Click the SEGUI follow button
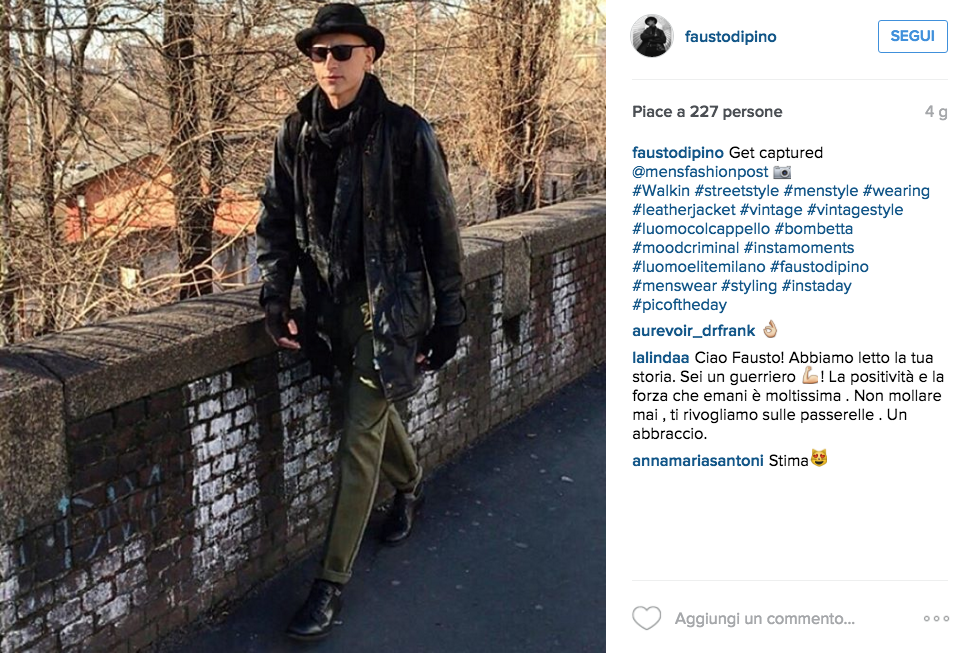Image resolution: width=974 pixels, height=653 pixels. pos(913,36)
